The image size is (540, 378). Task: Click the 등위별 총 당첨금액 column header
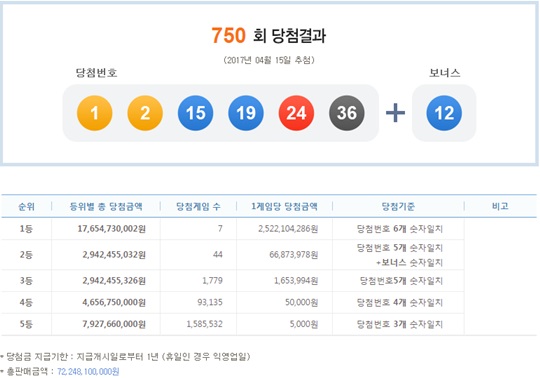[106, 207]
